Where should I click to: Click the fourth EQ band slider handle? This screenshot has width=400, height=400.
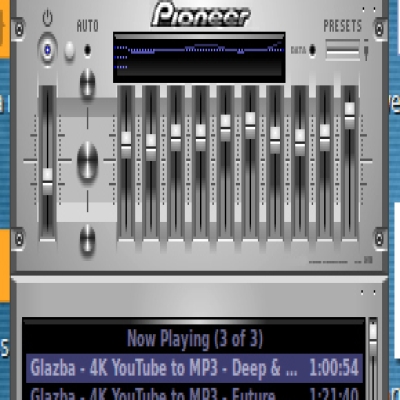(x=201, y=137)
